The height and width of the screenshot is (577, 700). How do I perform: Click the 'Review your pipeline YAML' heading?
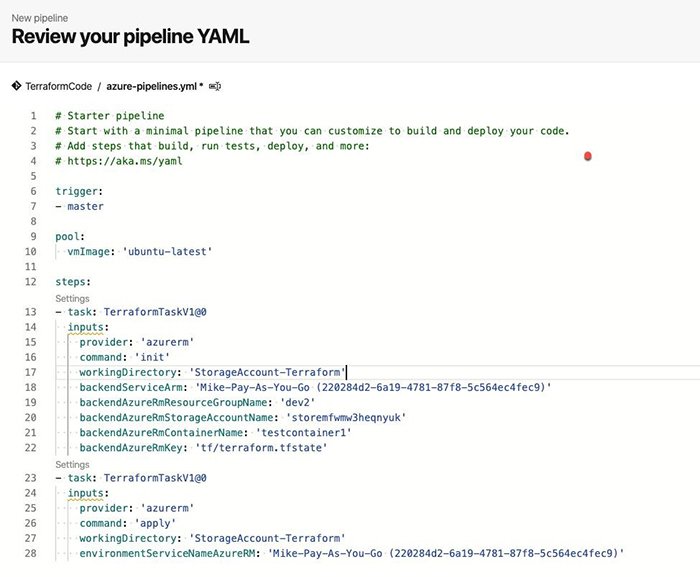130,37
